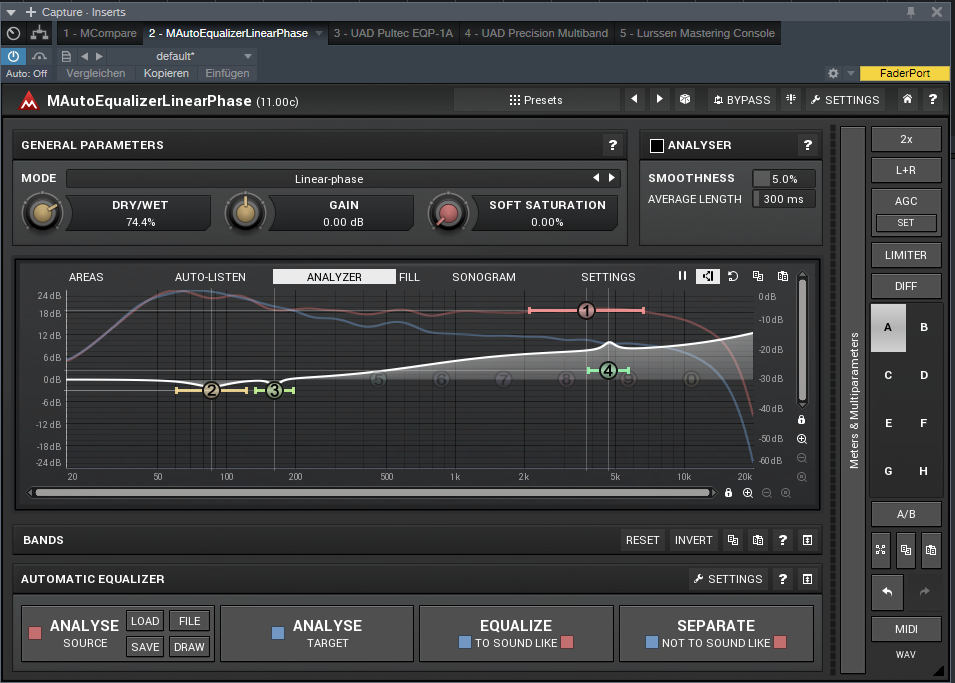Click the INVERT bands button
Image resolution: width=955 pixels, height=683 pixels.
693,540
